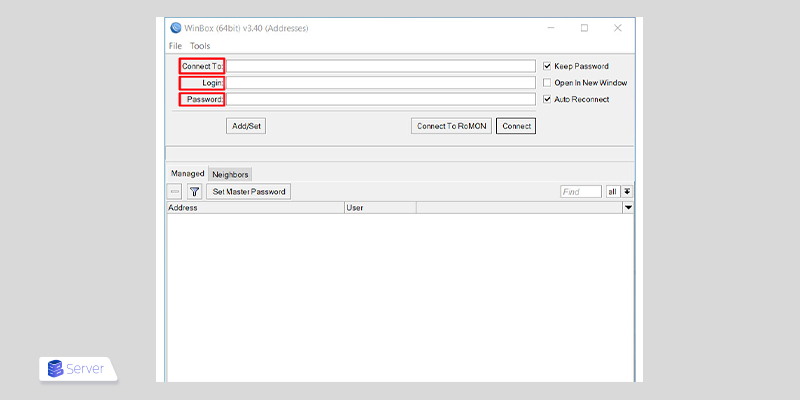Viewport: 800px width, 400px height.
Task: Enable Open In New Window checkbox
Action: pos(547,83)
